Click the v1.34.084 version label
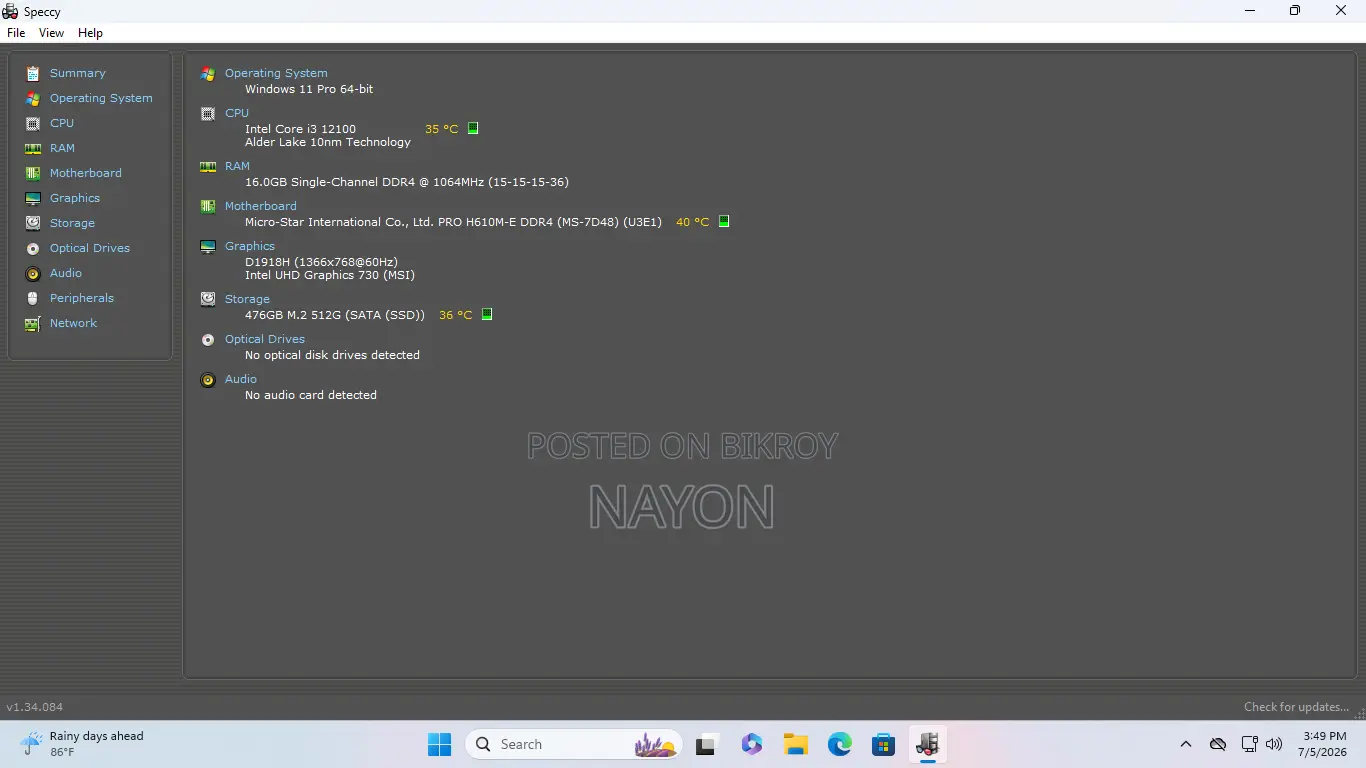 (x=35, y=707)
